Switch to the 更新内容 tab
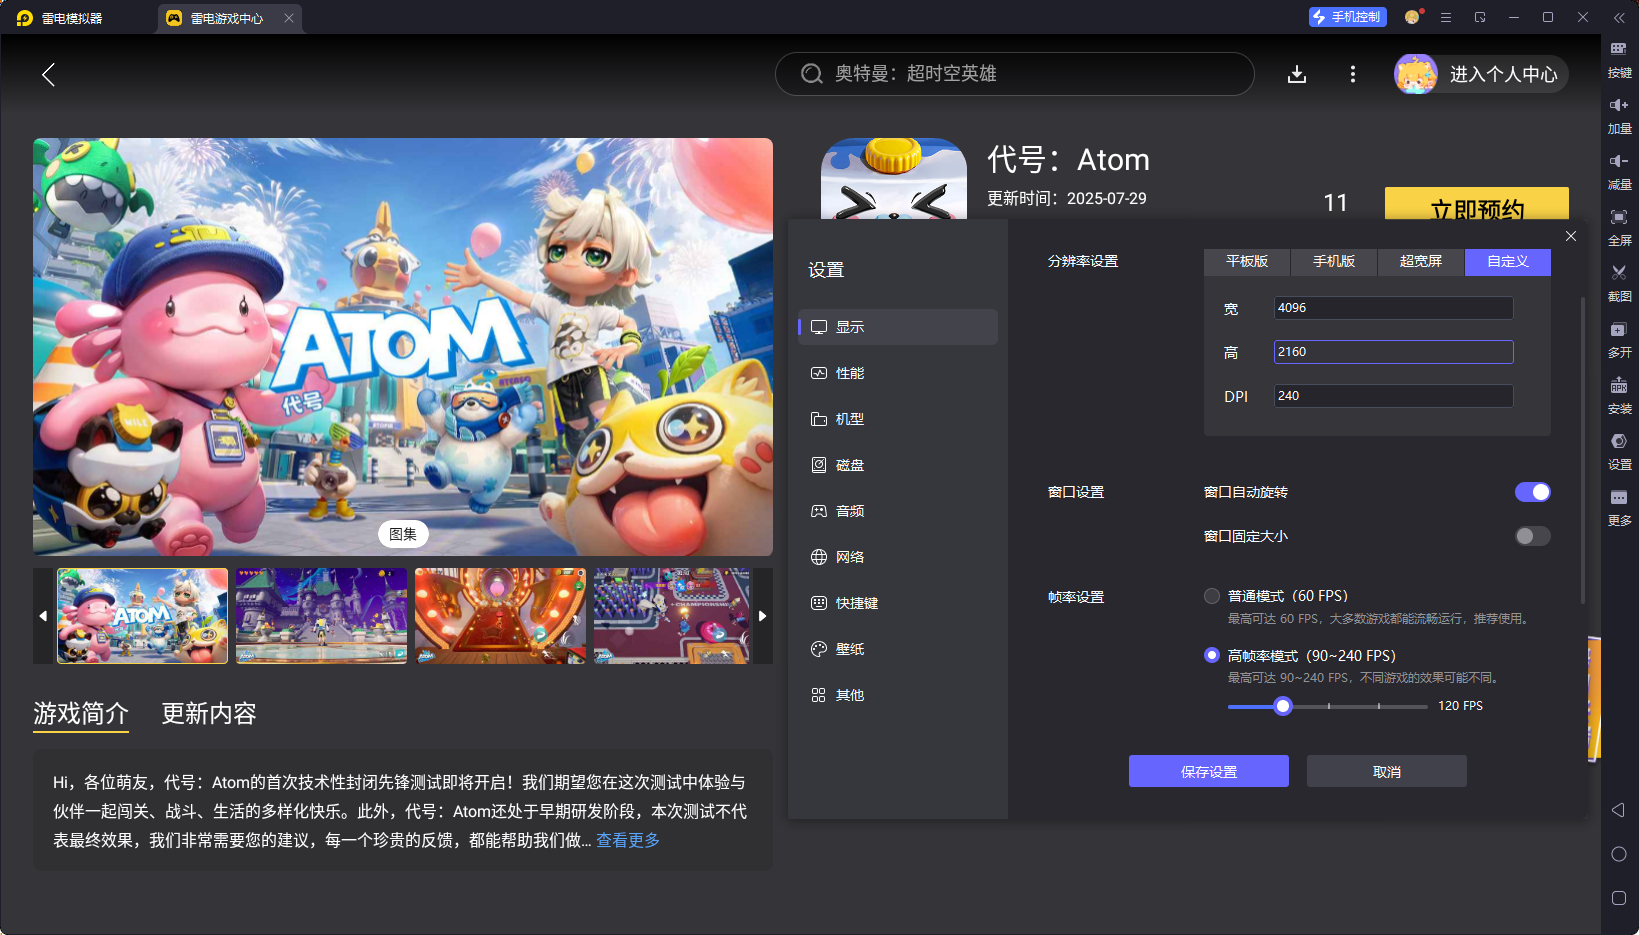Image resolution: width=1639 pixels, height=935 pixels. click(209, 713)
